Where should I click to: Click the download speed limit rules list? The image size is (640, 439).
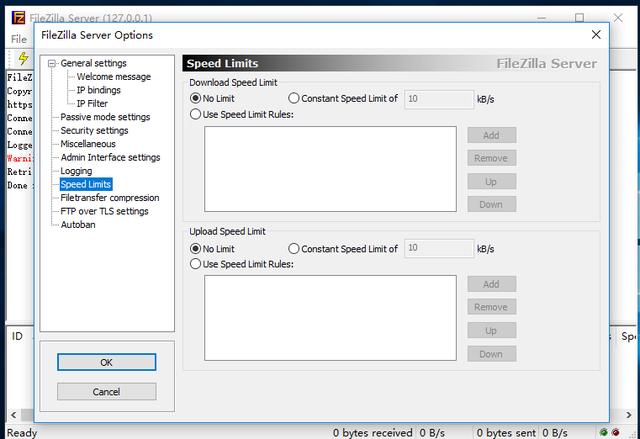[330, 169]
